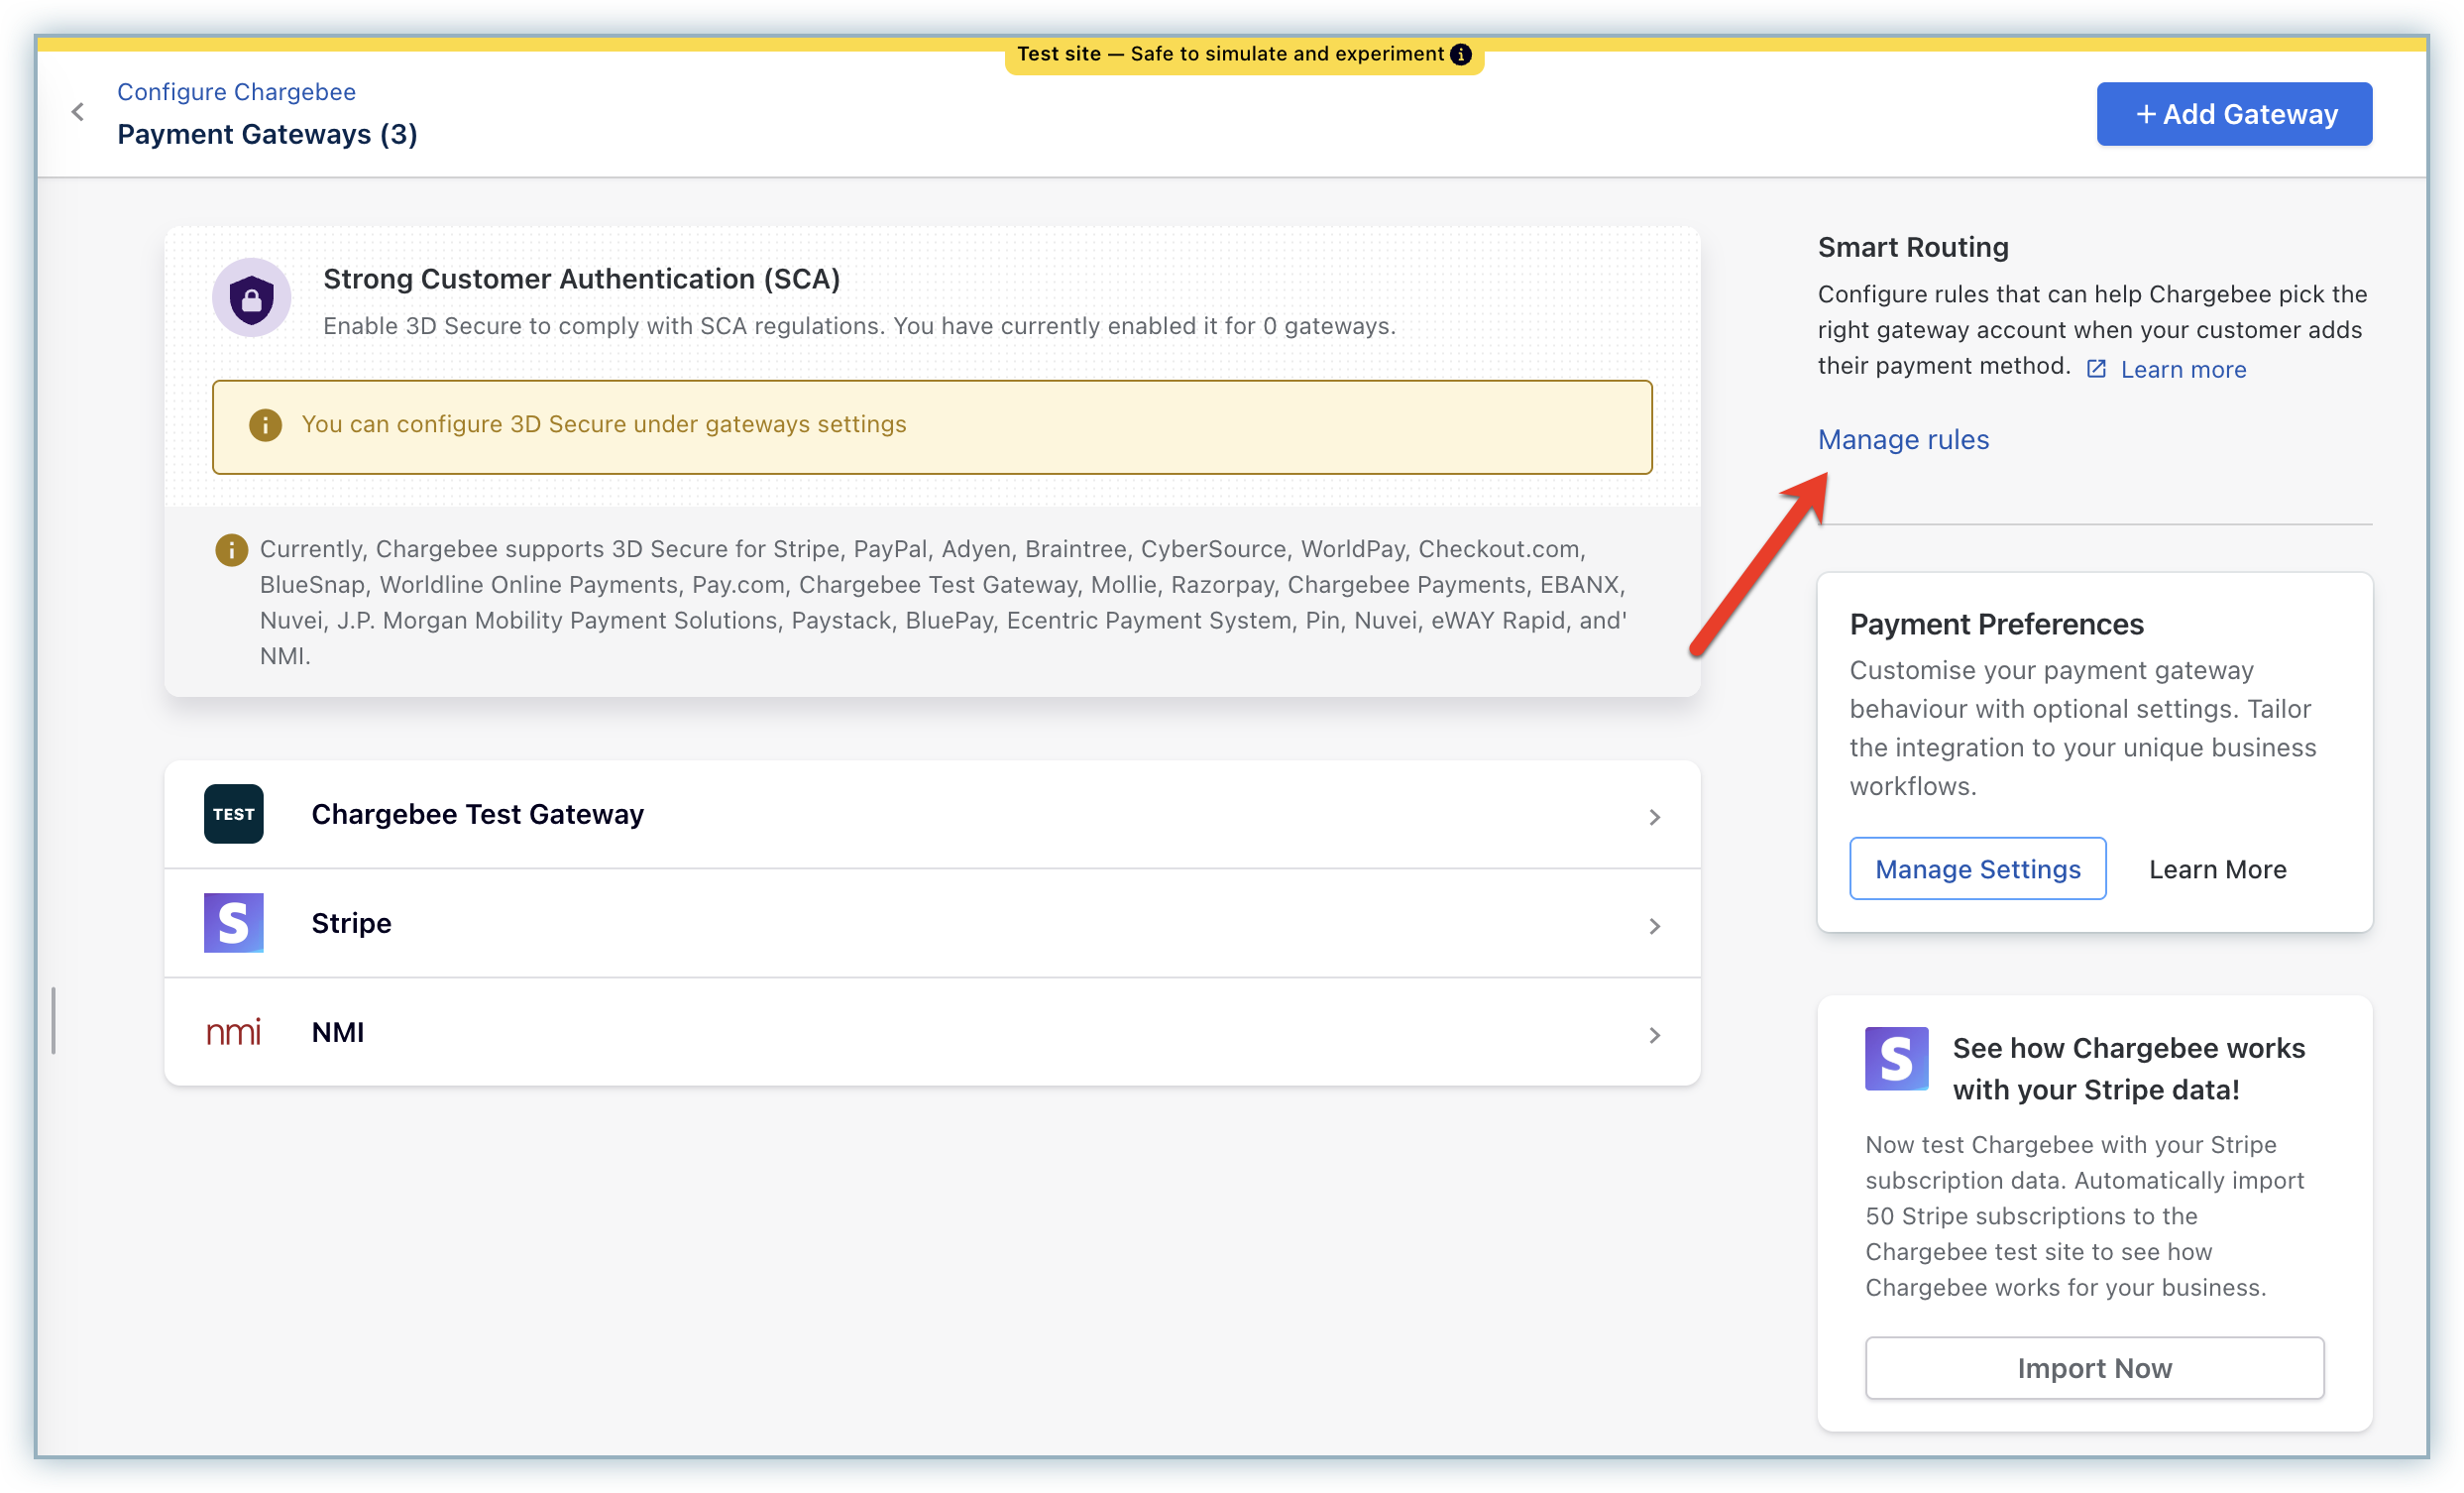
Task: Click the Smart Routing heading
Action: pos(1913,247)
